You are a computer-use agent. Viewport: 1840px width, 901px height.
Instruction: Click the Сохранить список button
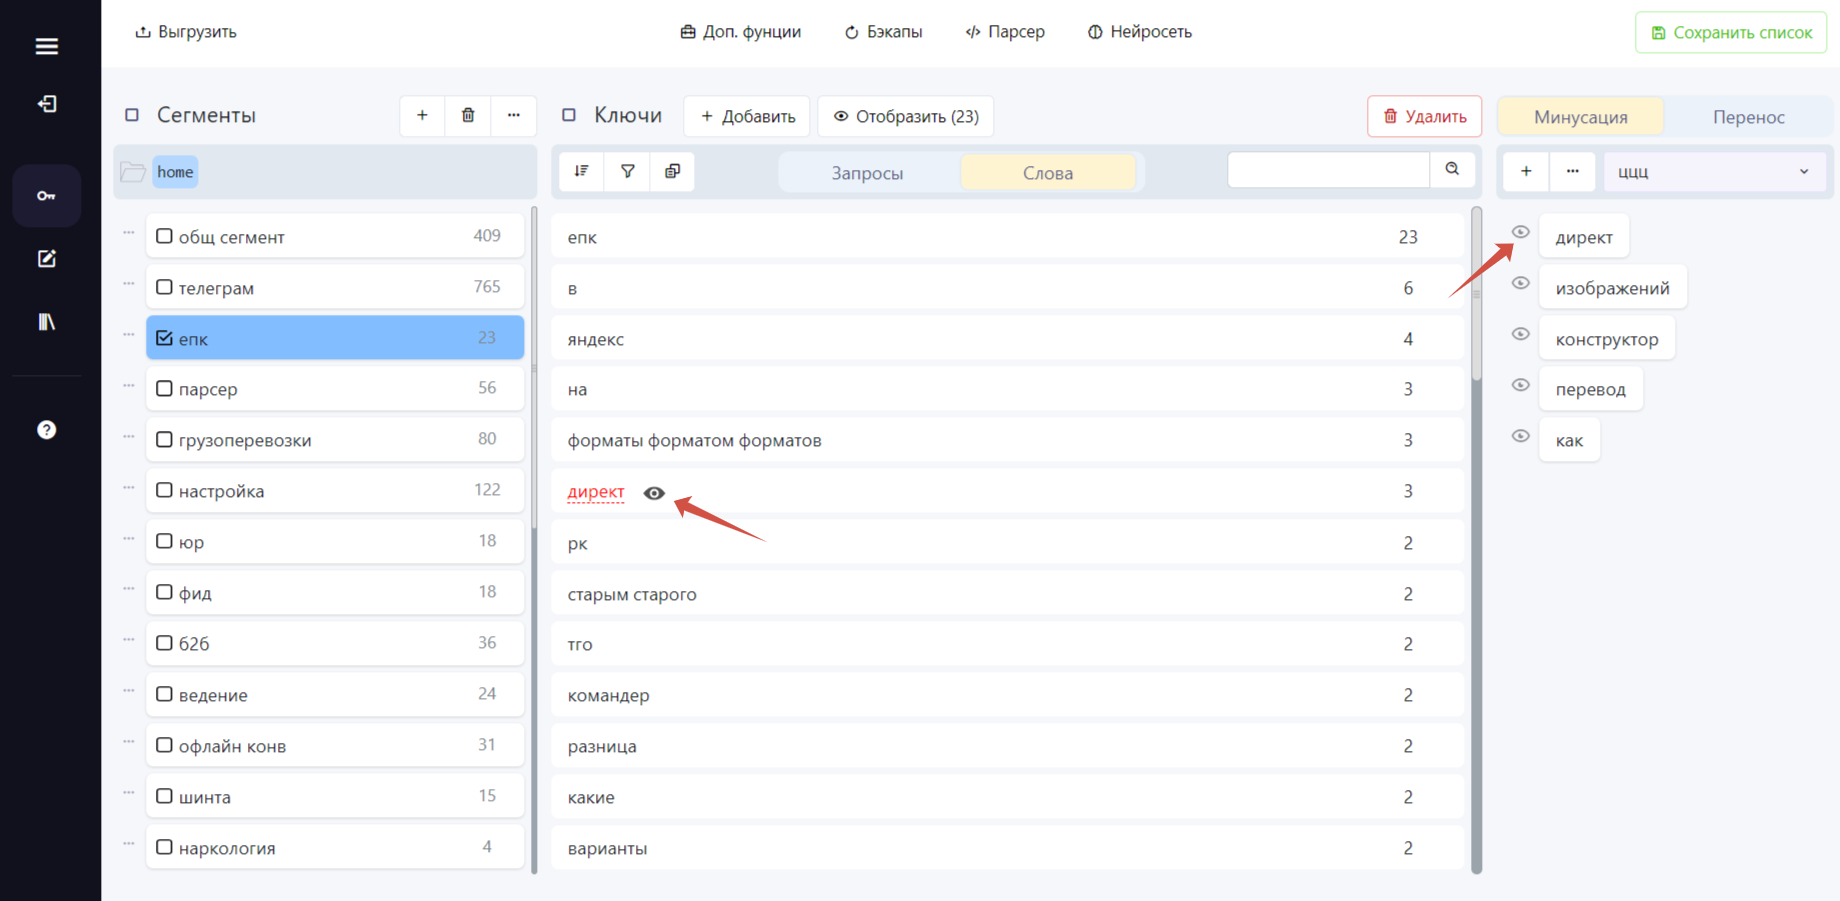coord(1731,32)
